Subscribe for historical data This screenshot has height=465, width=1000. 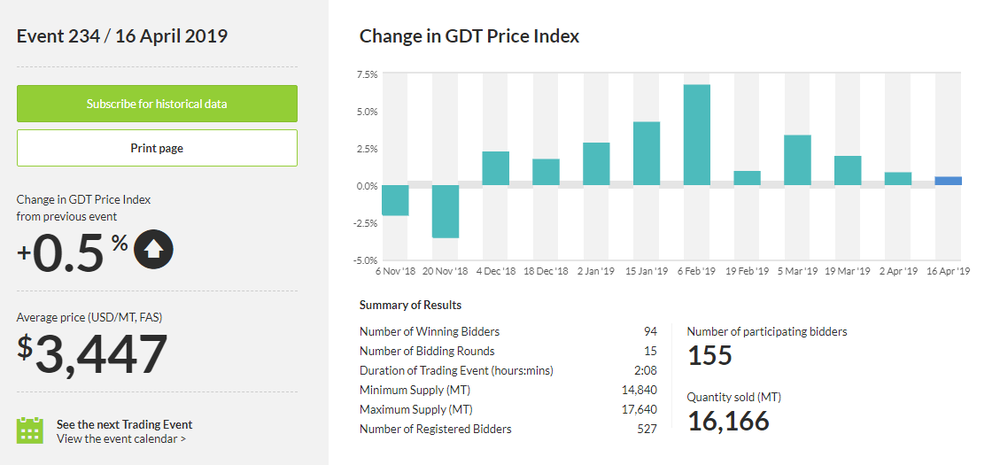coord(157,104)
